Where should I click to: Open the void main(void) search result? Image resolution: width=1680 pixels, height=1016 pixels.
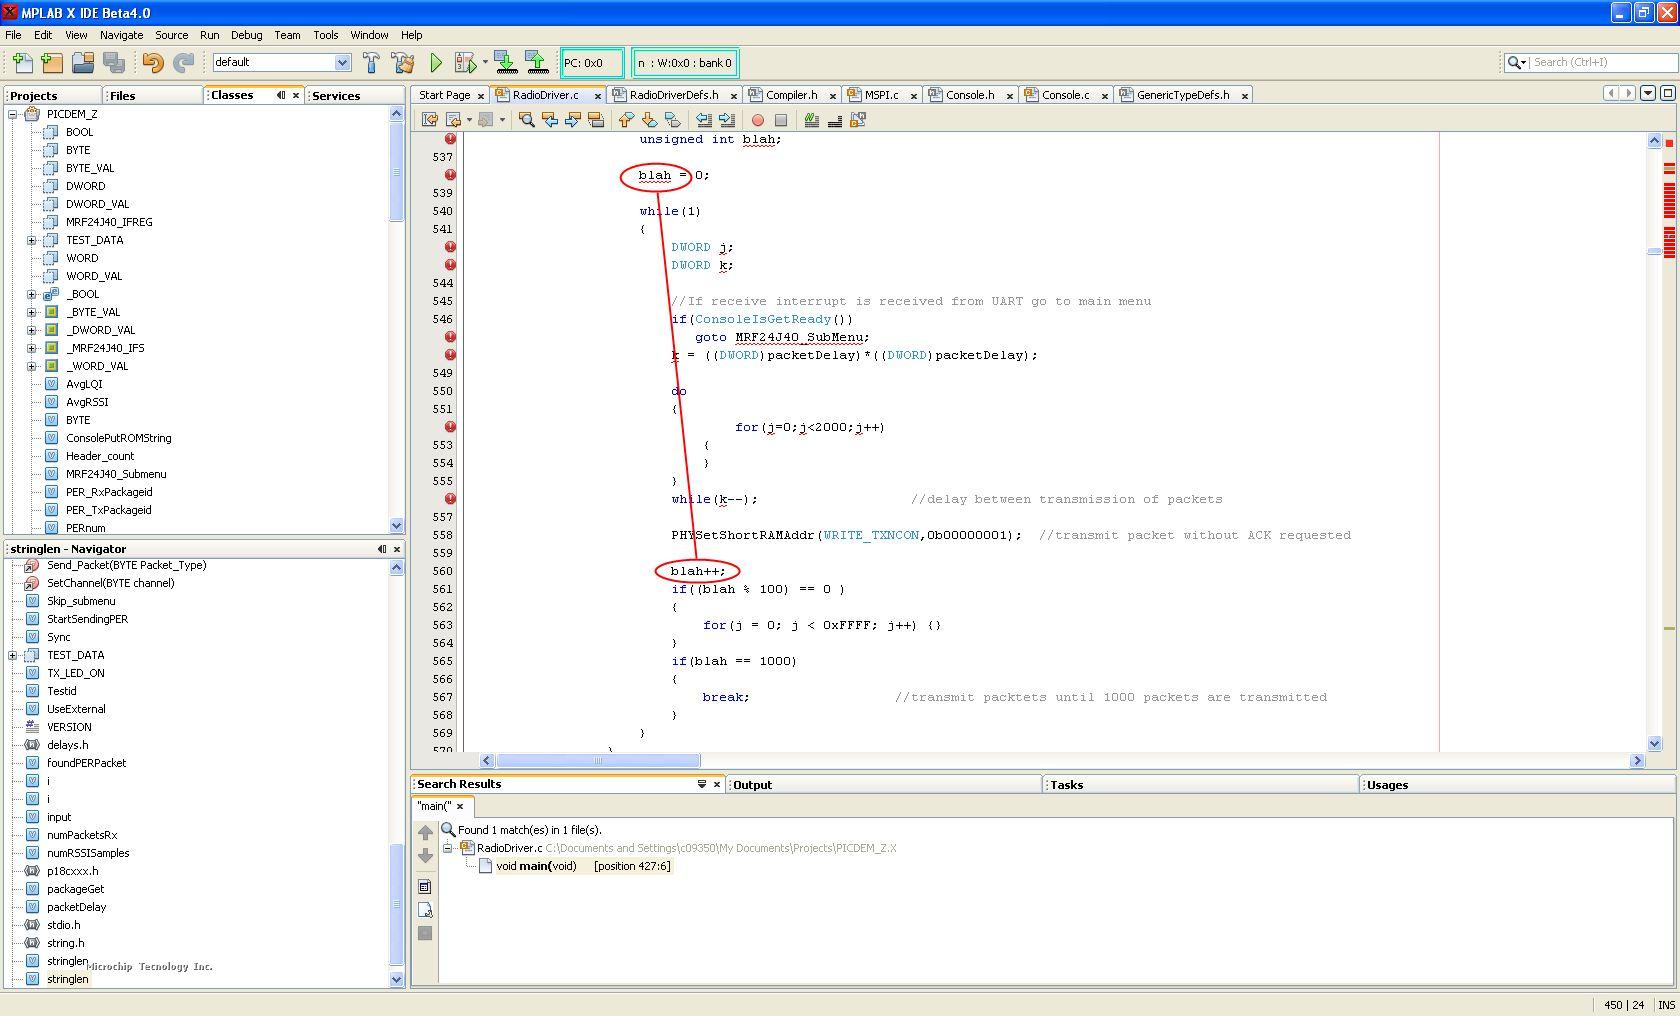click(536, 866)
